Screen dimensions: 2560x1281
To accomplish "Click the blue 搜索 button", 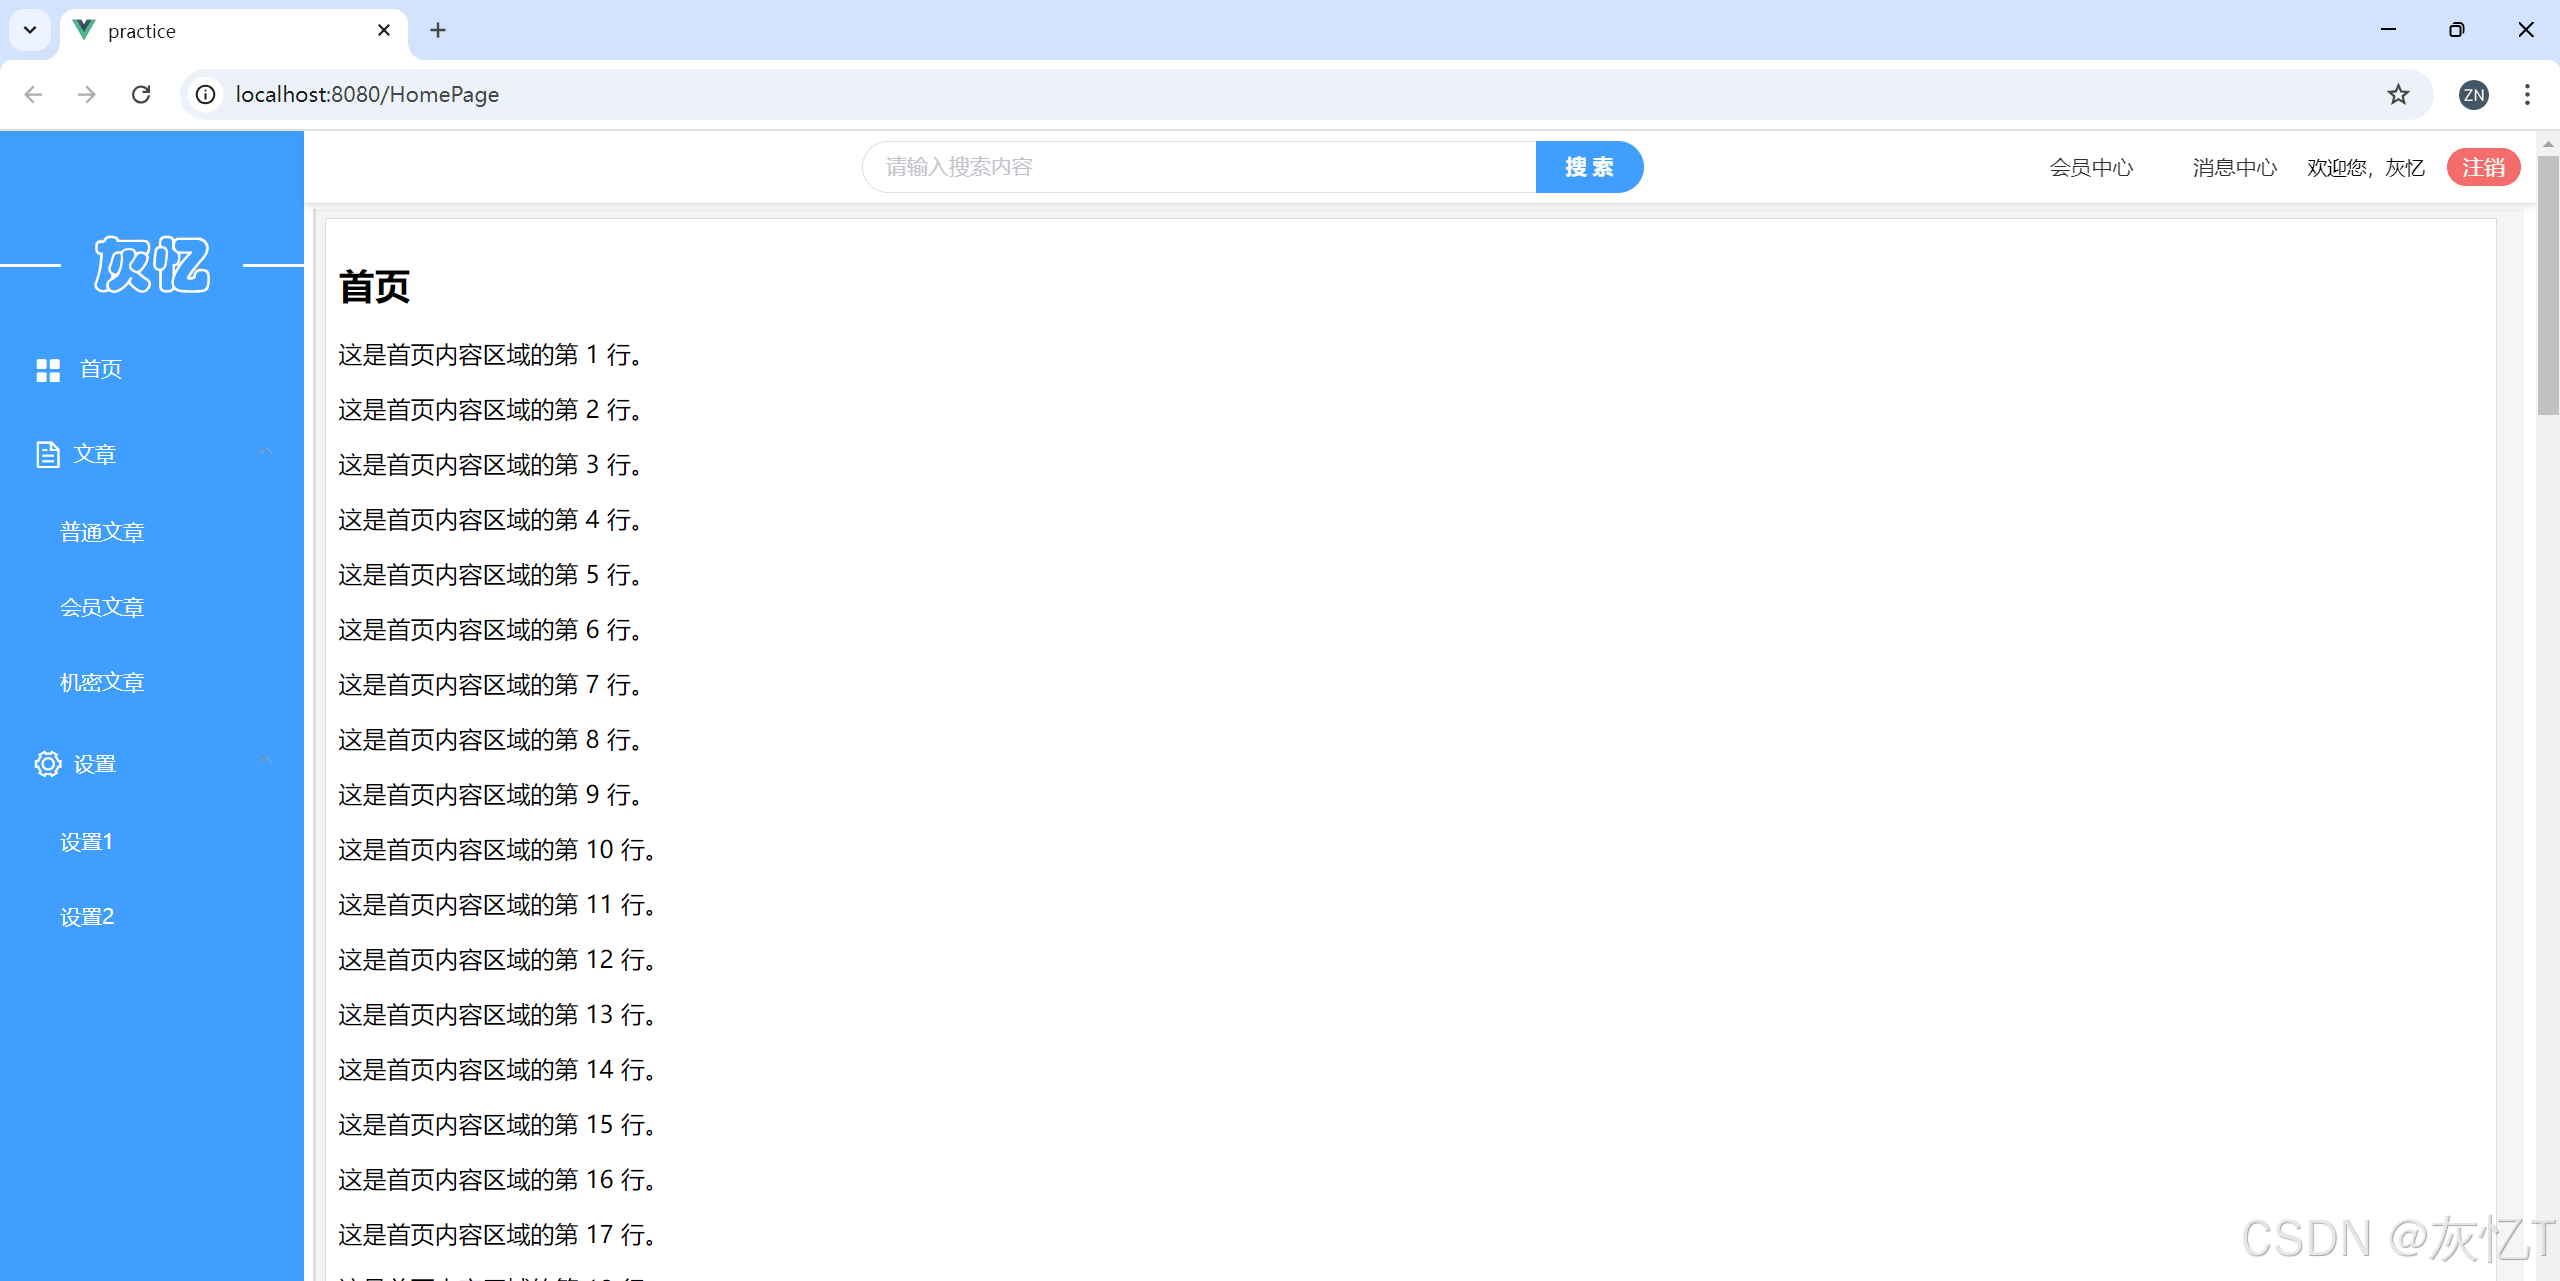I will point(1589,167).
